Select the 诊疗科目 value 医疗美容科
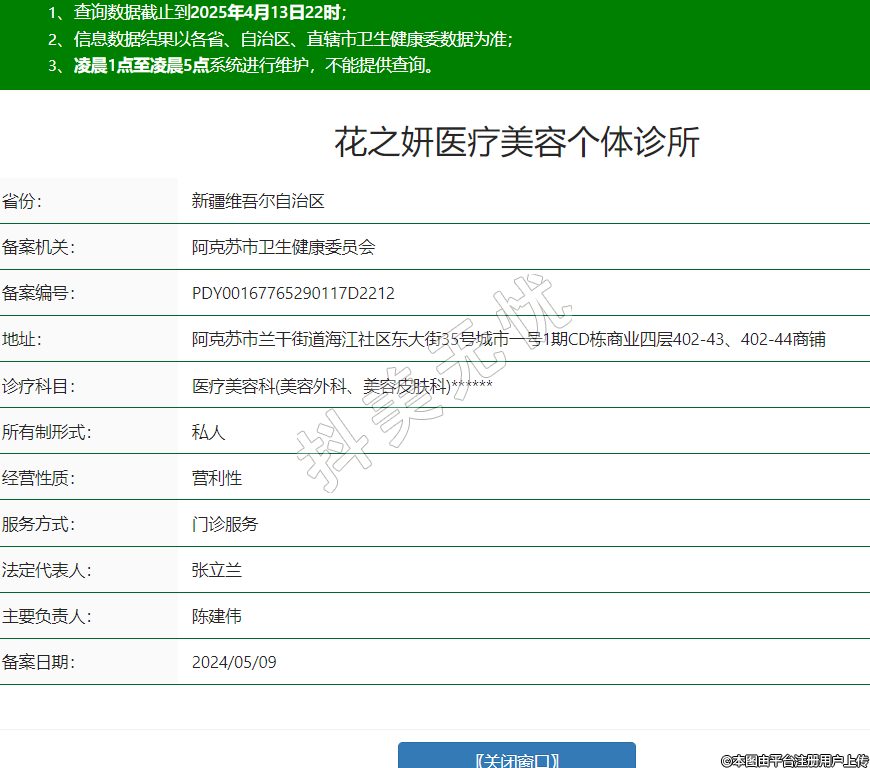The width and height of the screenshot is (870, 768). coord(341,386)
